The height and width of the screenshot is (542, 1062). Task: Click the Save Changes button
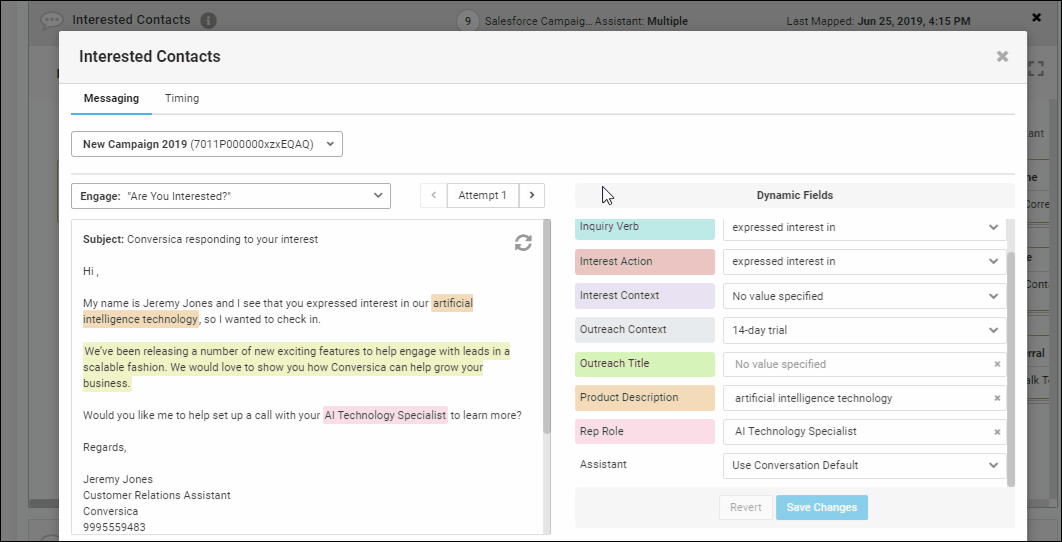click(x=822, y=507)
